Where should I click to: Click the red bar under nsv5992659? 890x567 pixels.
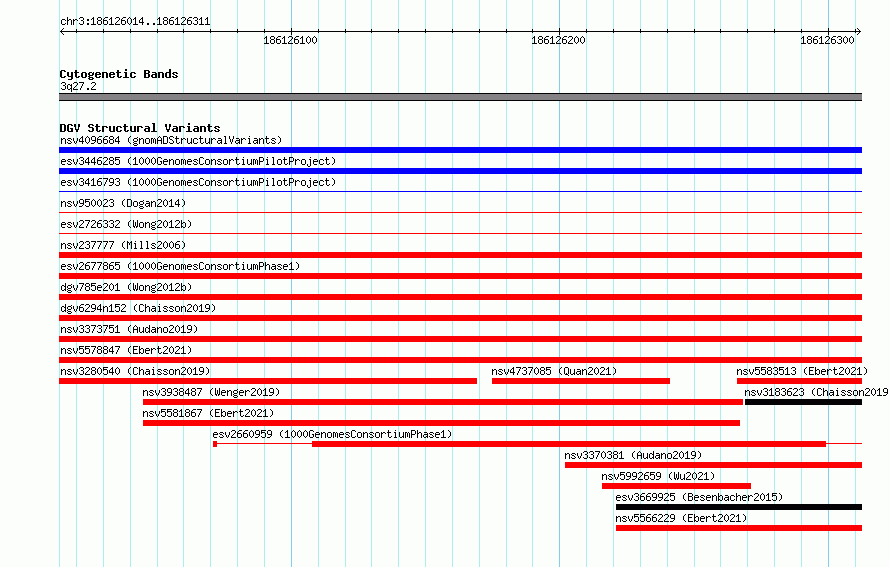(x=677, y=486)
